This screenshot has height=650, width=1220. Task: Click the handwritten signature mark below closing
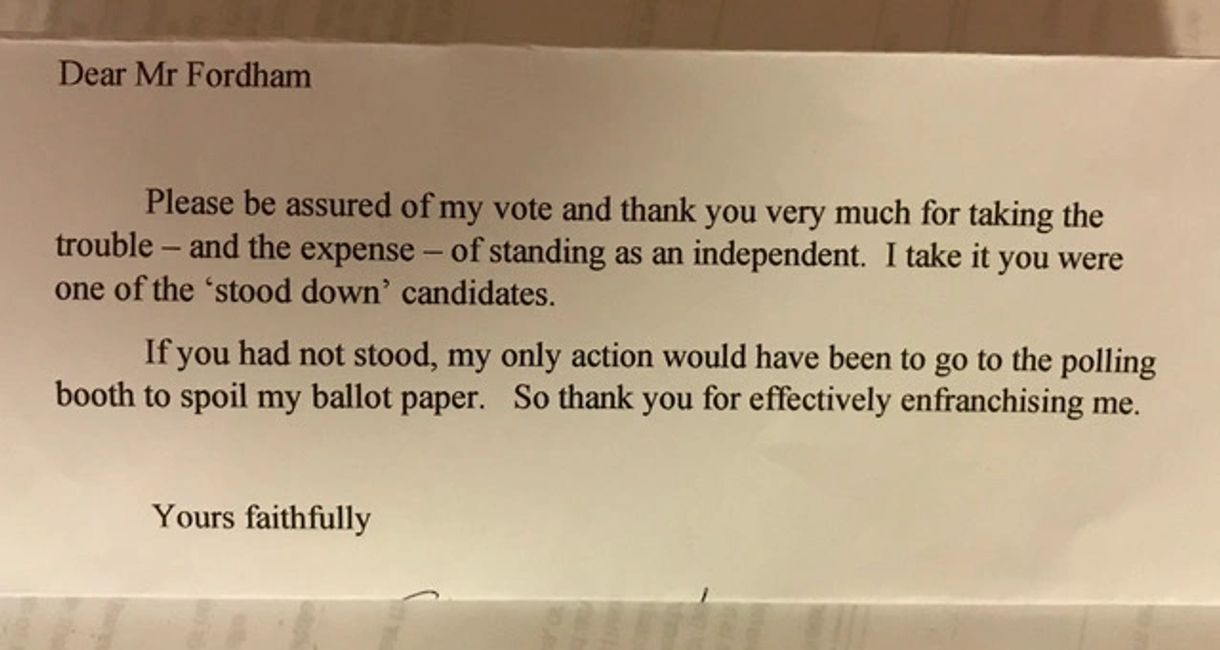click(422, 594)
